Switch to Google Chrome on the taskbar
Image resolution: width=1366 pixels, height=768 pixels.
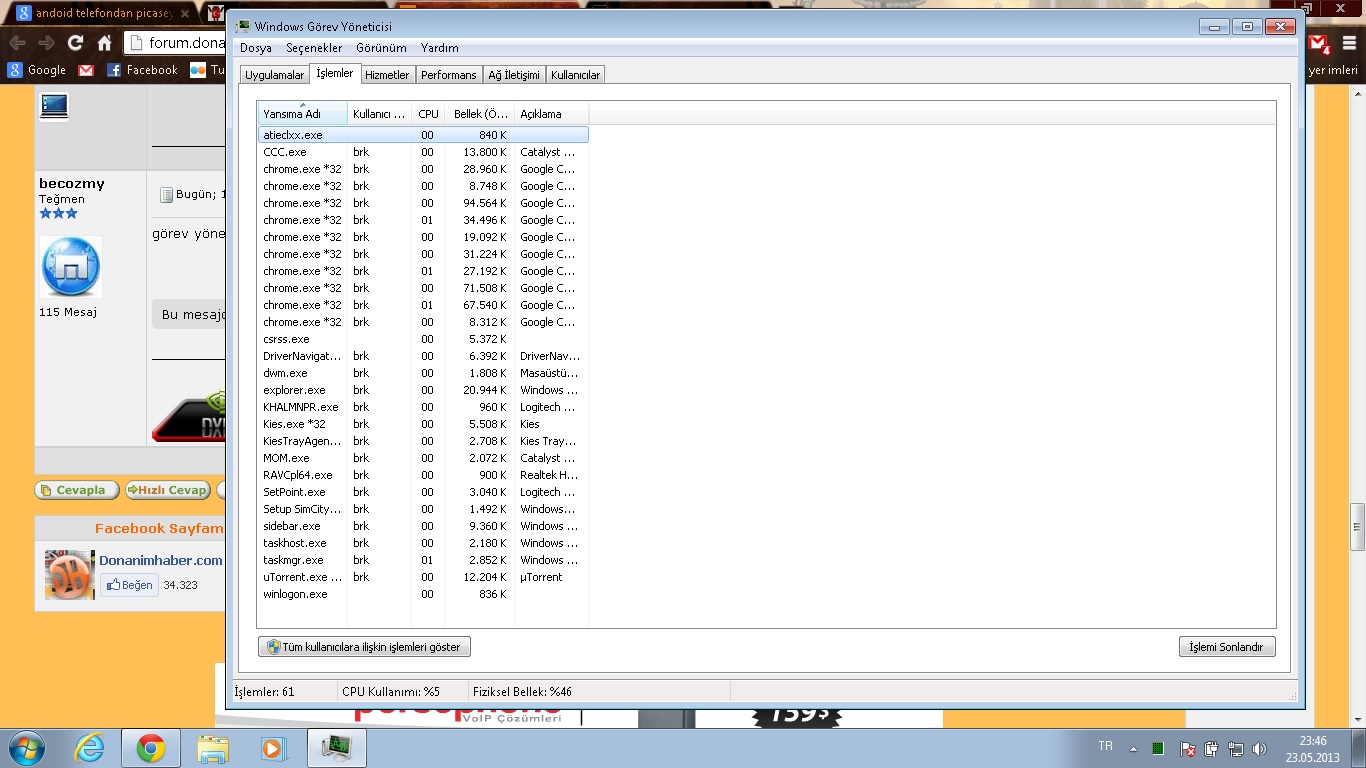(151, 748)
